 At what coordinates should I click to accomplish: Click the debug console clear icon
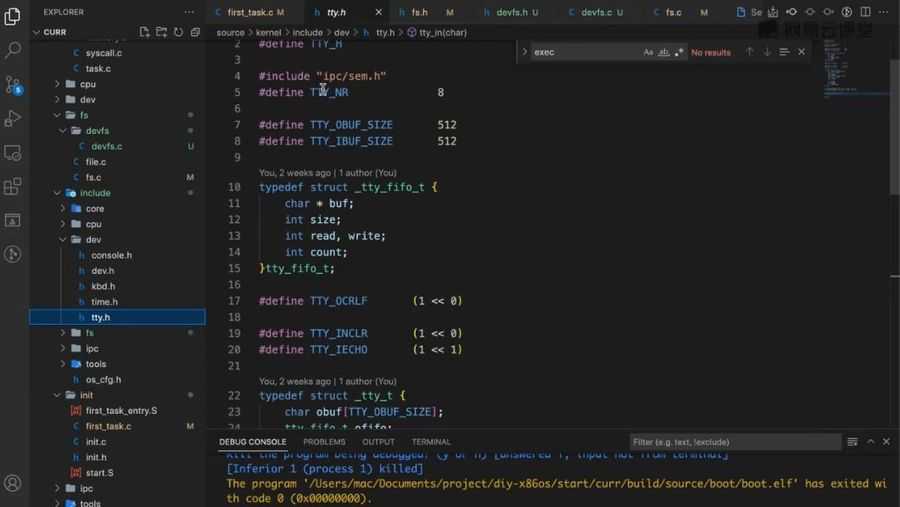pos(852,442)
